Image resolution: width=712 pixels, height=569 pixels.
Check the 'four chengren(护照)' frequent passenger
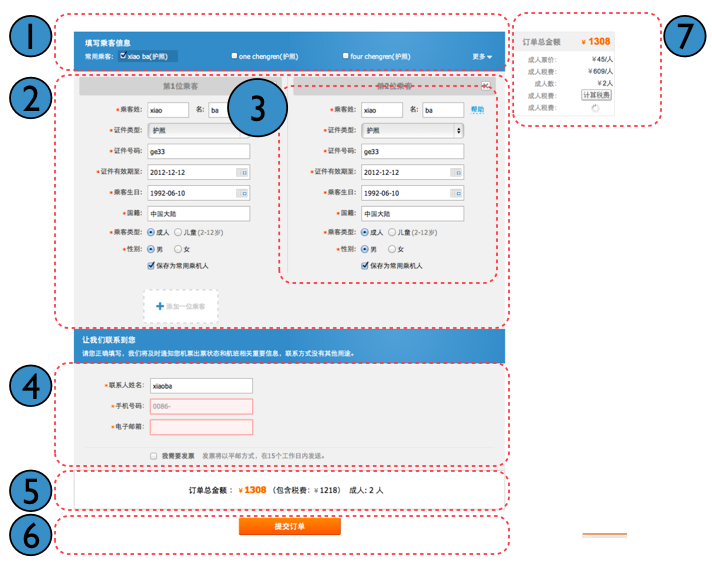tap(345, 56)
